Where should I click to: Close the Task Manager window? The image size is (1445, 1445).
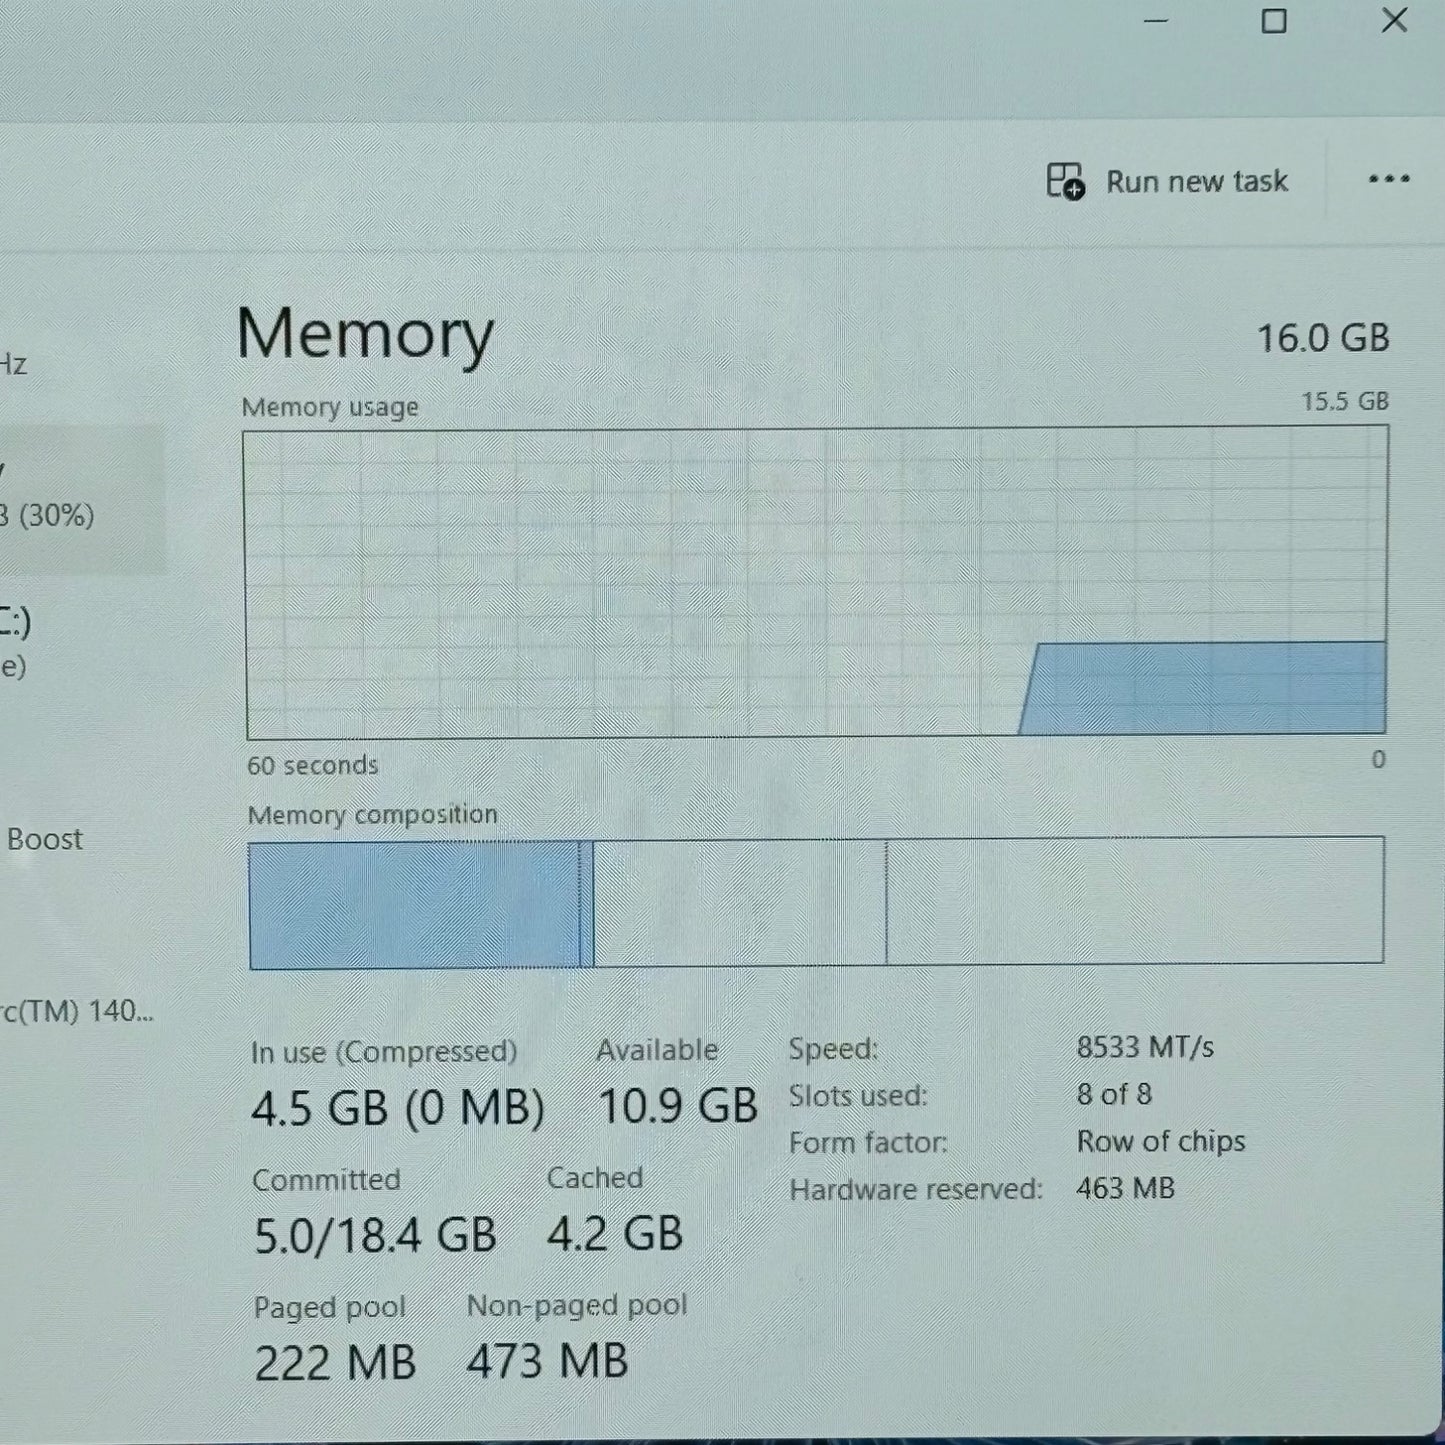(x=1393, y=20)
